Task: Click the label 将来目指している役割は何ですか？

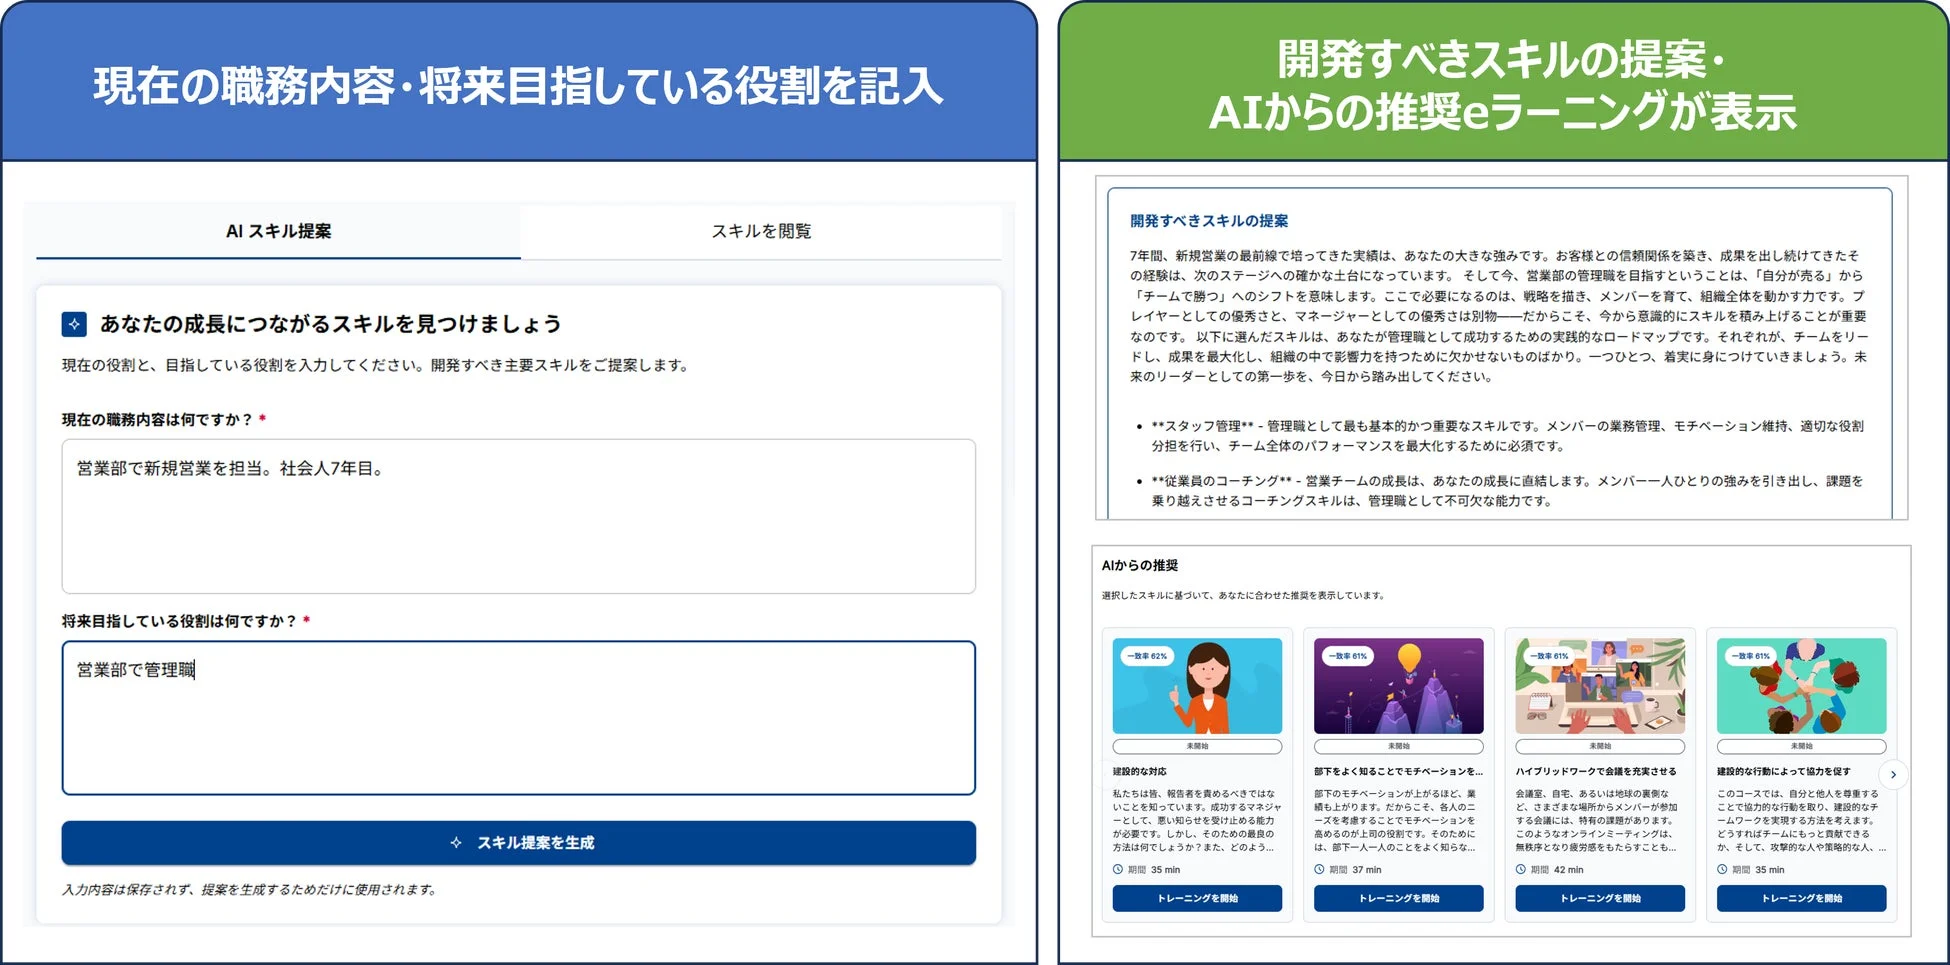Action: click(180, 621)
